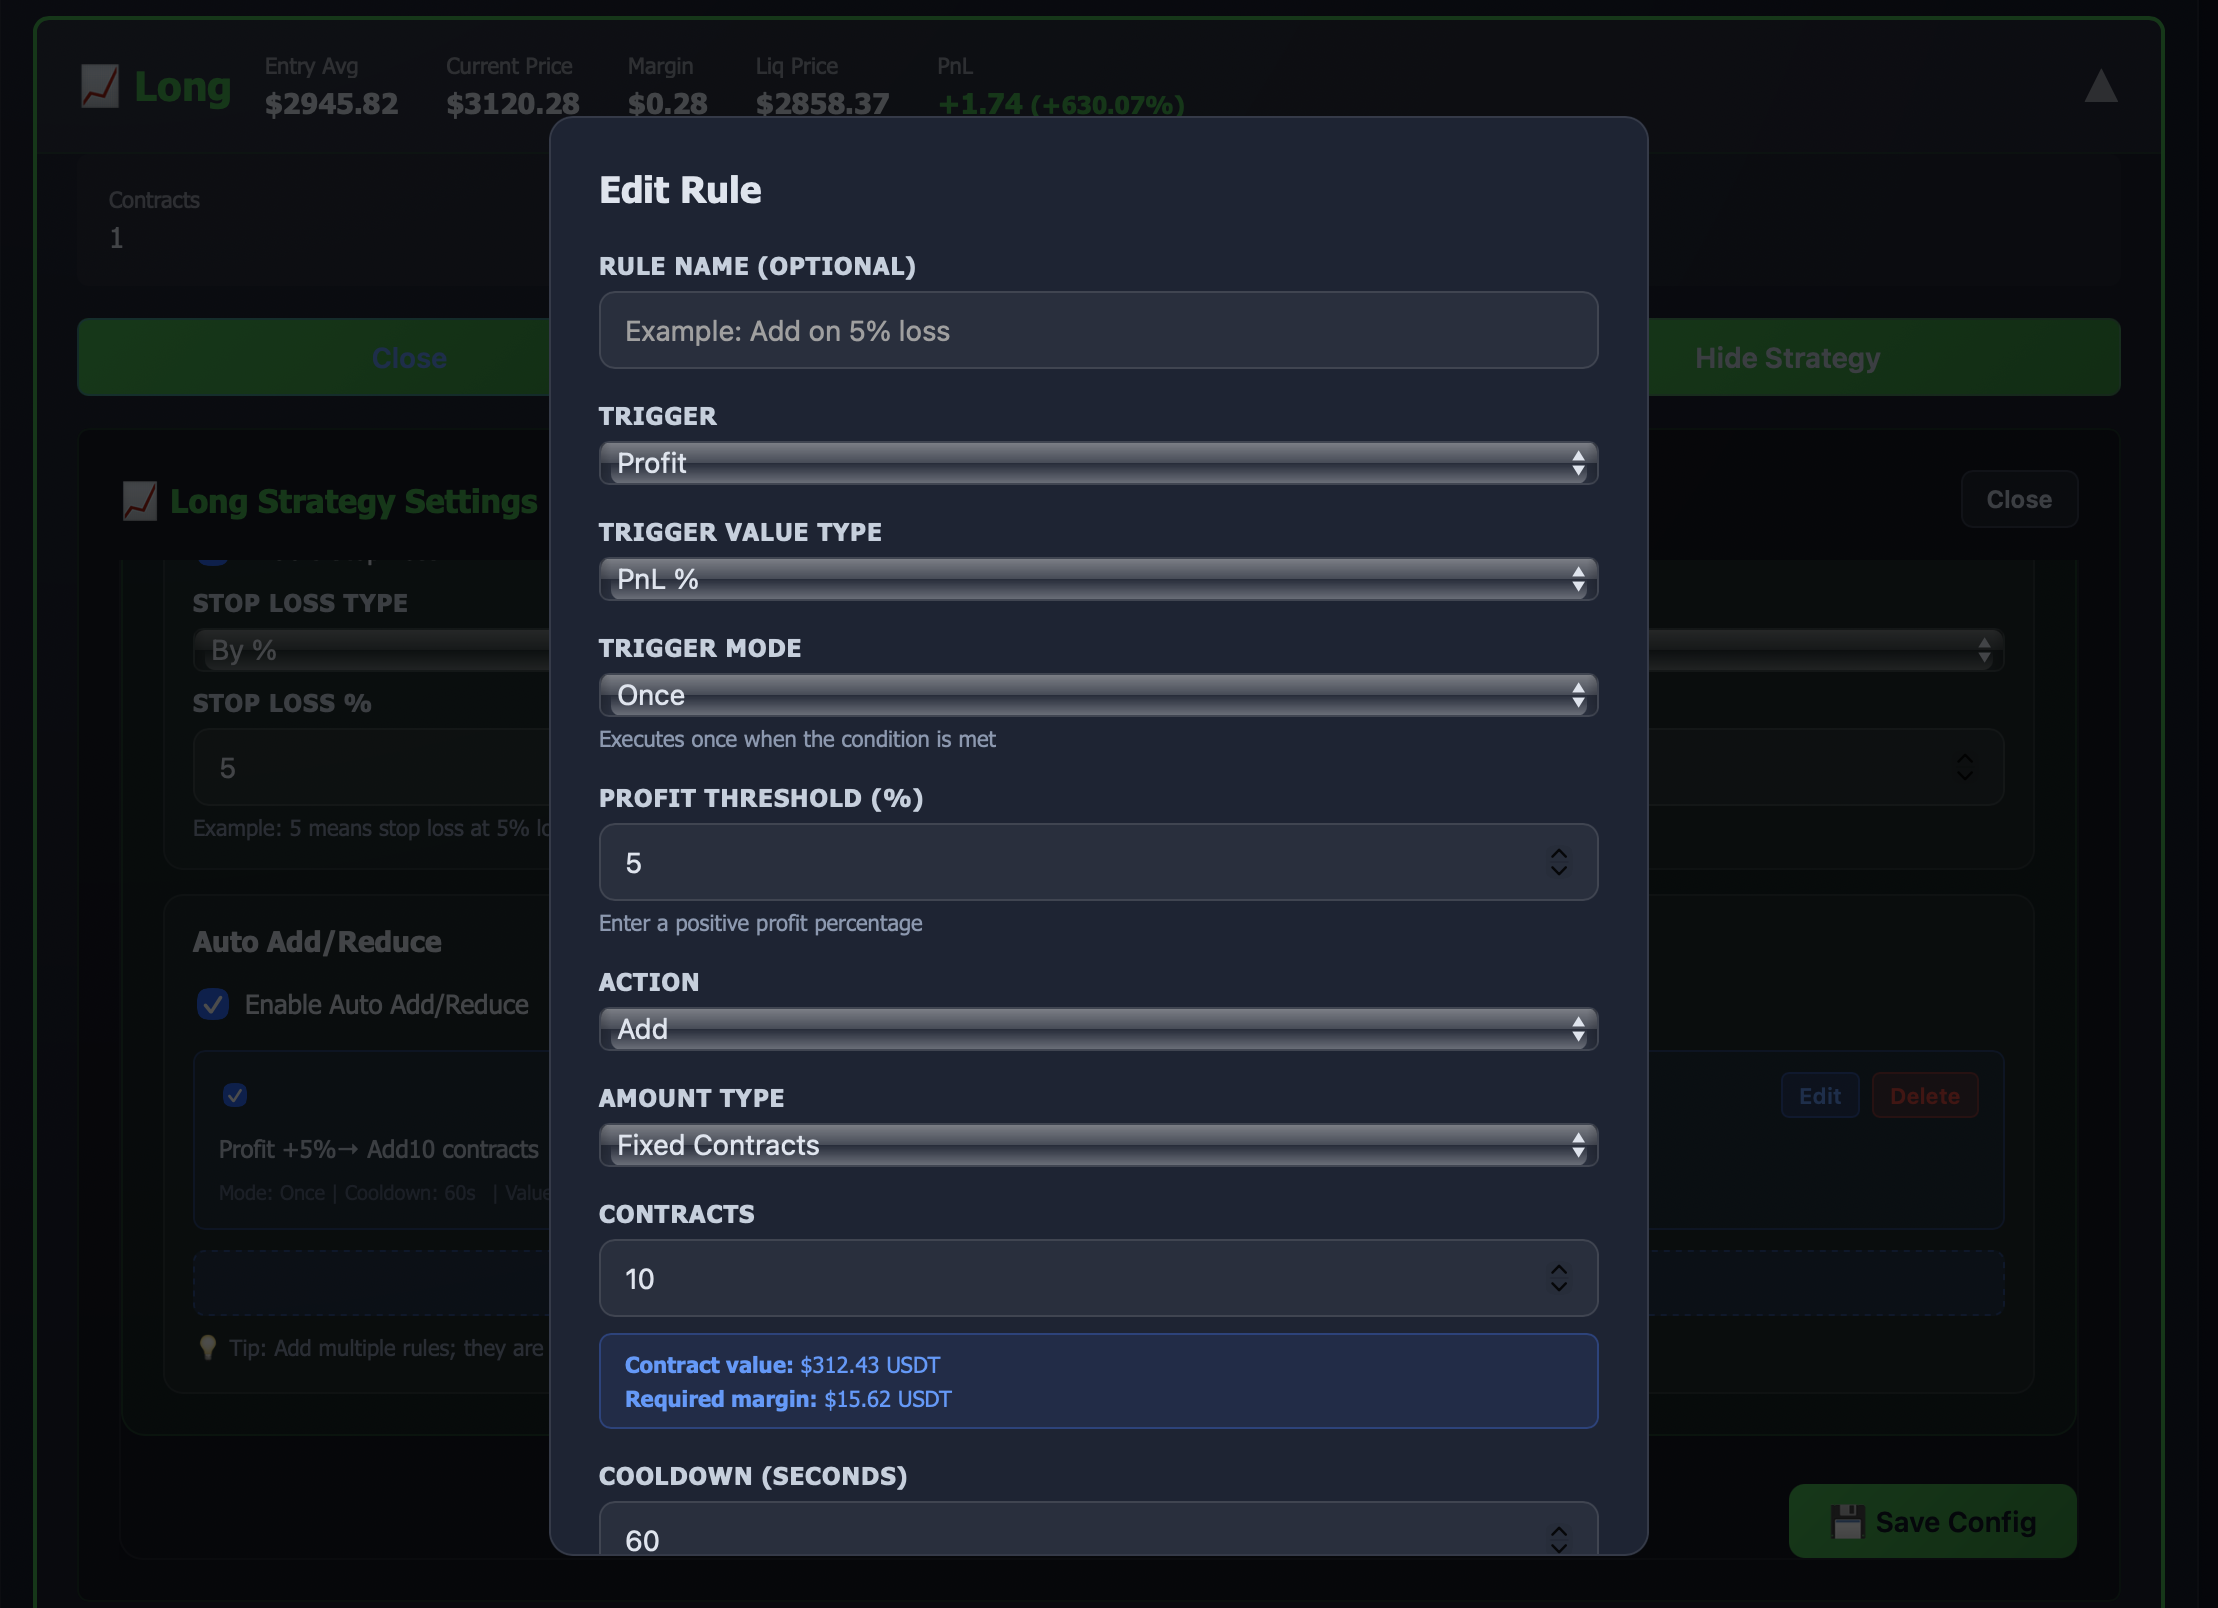Image resolution: width=2218 pixels, height=1608 pixels.
Task: Click the Save Config button
Action: (x=1931, y=1521)
